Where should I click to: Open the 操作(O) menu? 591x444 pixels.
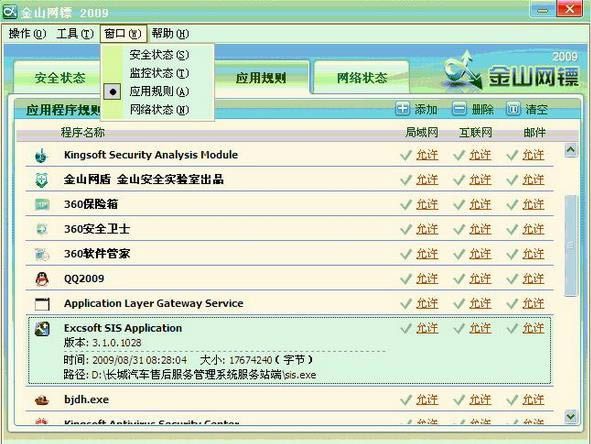(27, 34)
